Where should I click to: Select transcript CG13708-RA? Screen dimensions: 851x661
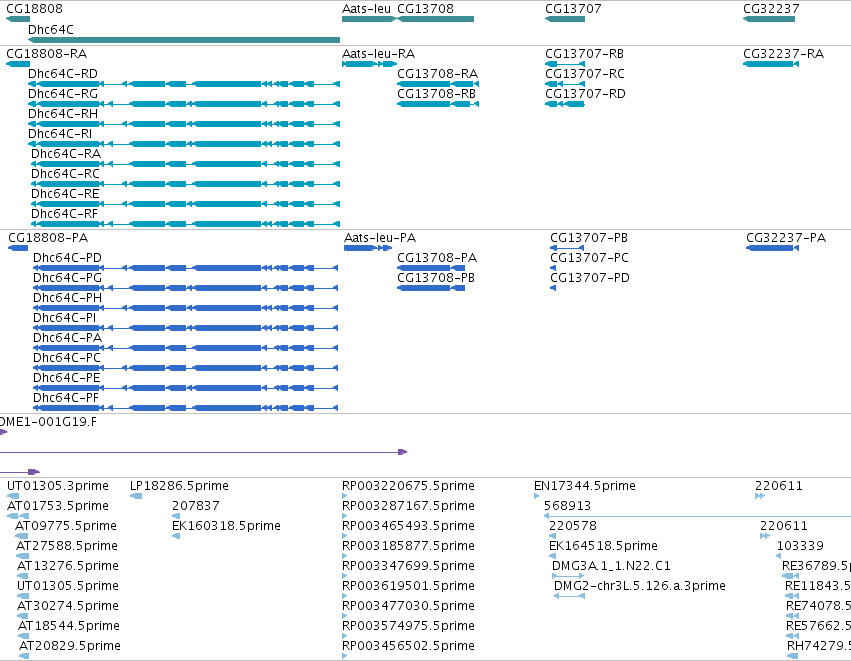point(438,84)
